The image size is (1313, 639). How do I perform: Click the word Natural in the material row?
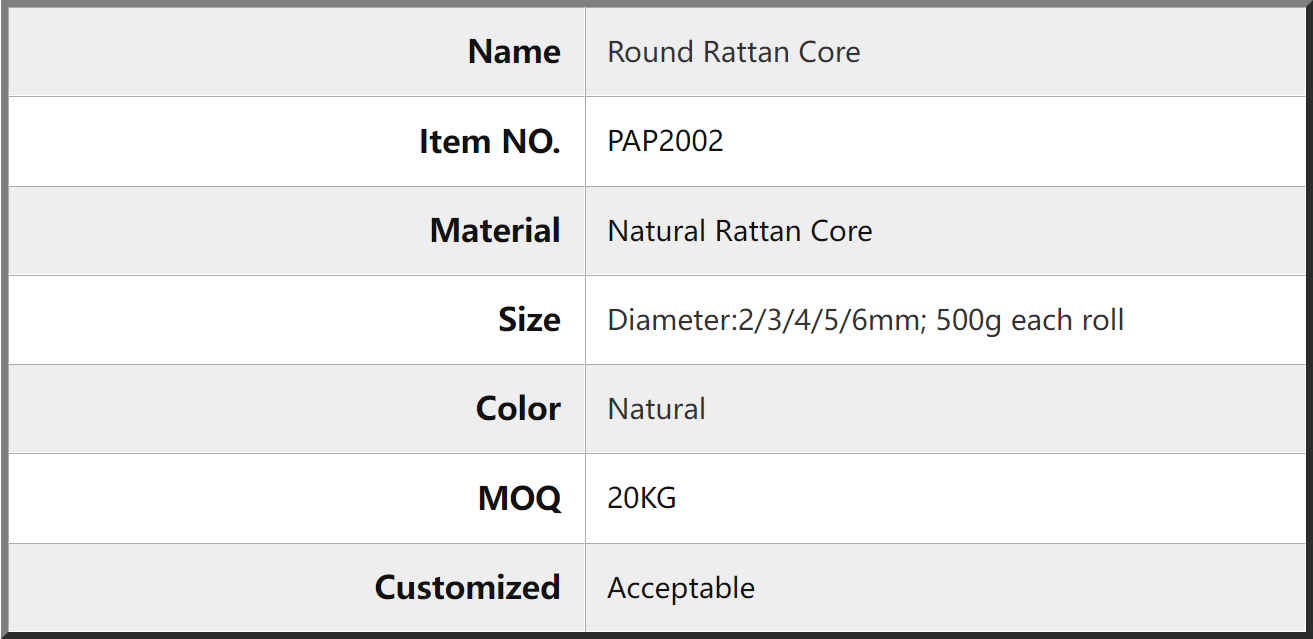[x=657, y=231]
